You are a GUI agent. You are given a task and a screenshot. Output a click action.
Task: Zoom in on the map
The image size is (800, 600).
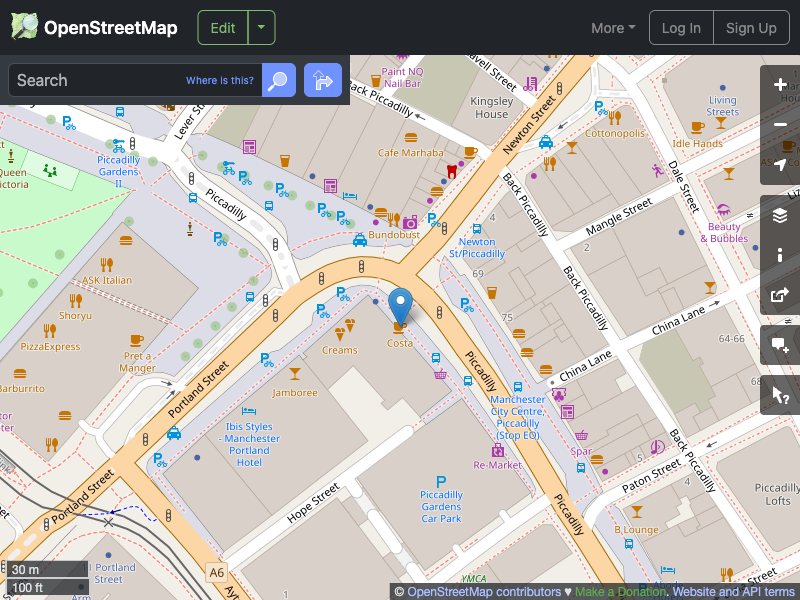click(x=780, y=85)
